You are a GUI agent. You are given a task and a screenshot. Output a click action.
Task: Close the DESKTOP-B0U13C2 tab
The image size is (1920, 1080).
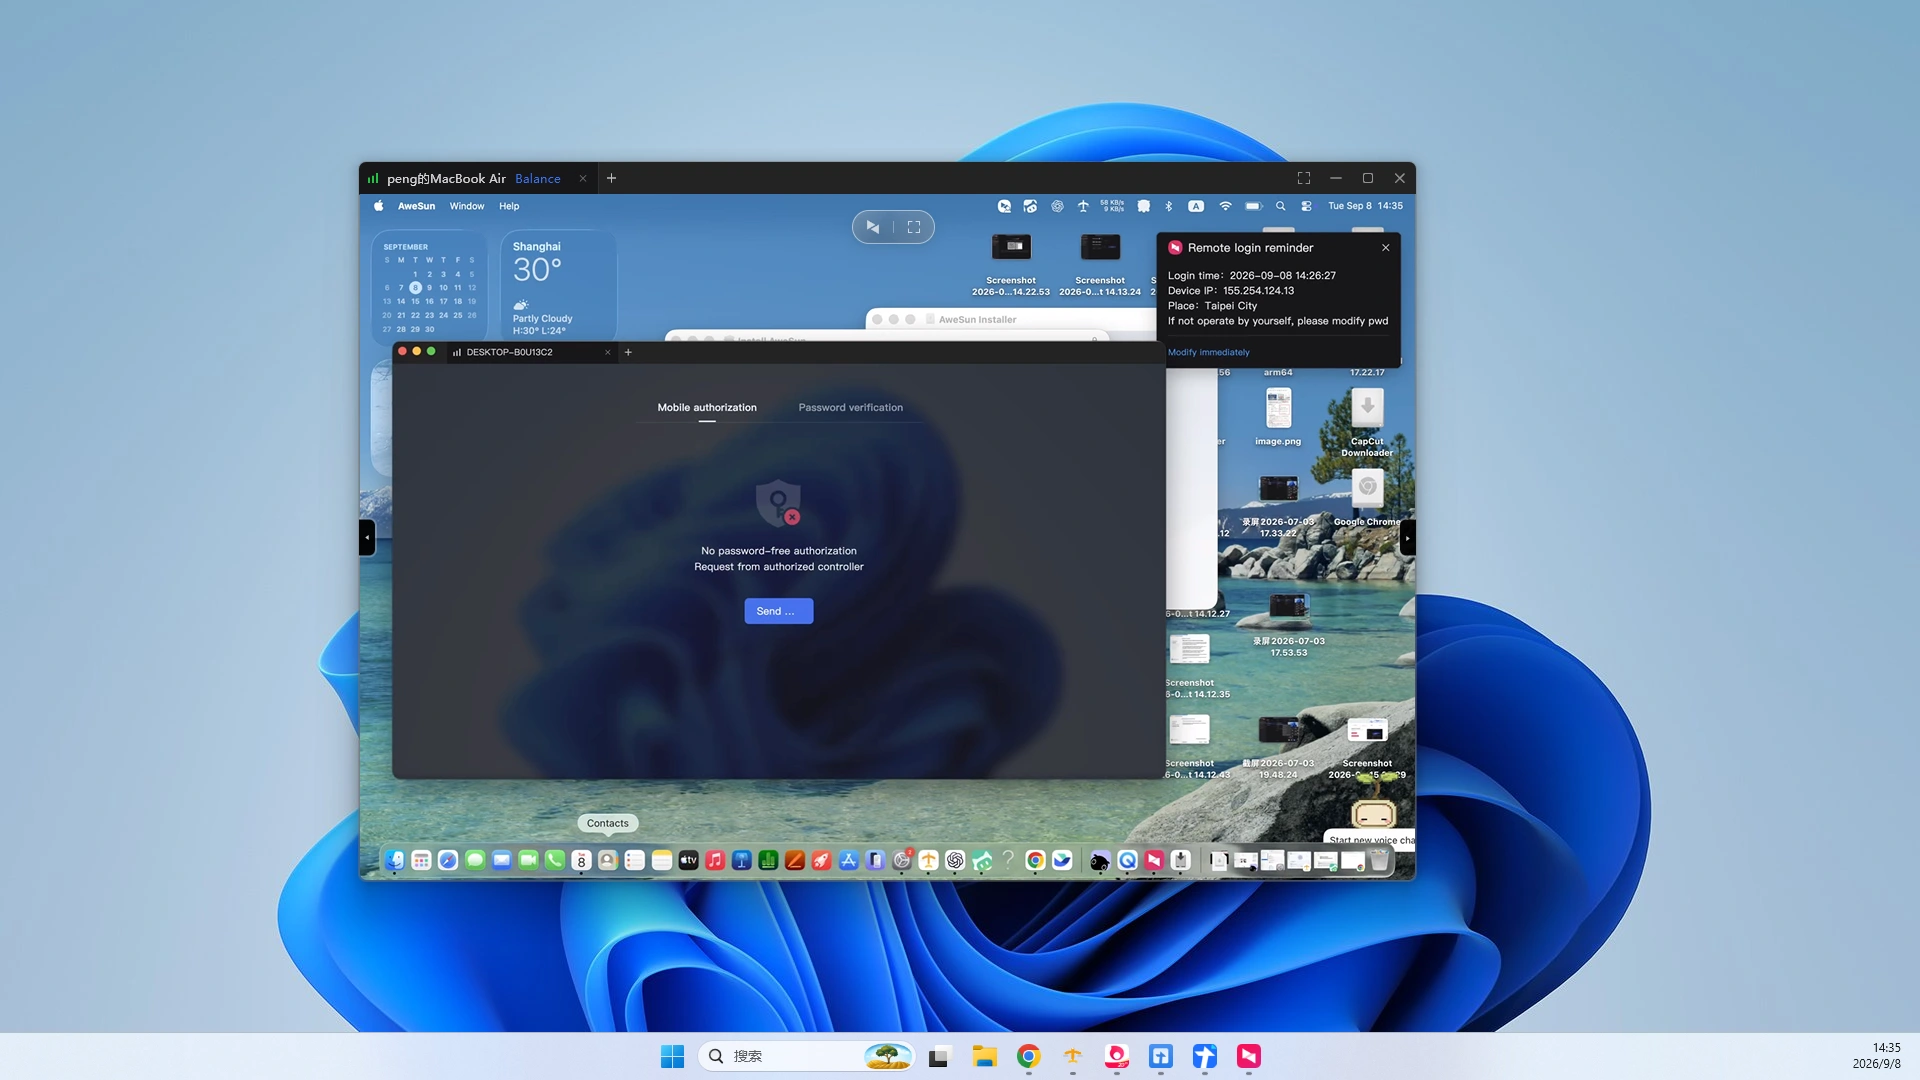[x=607, y=352]
